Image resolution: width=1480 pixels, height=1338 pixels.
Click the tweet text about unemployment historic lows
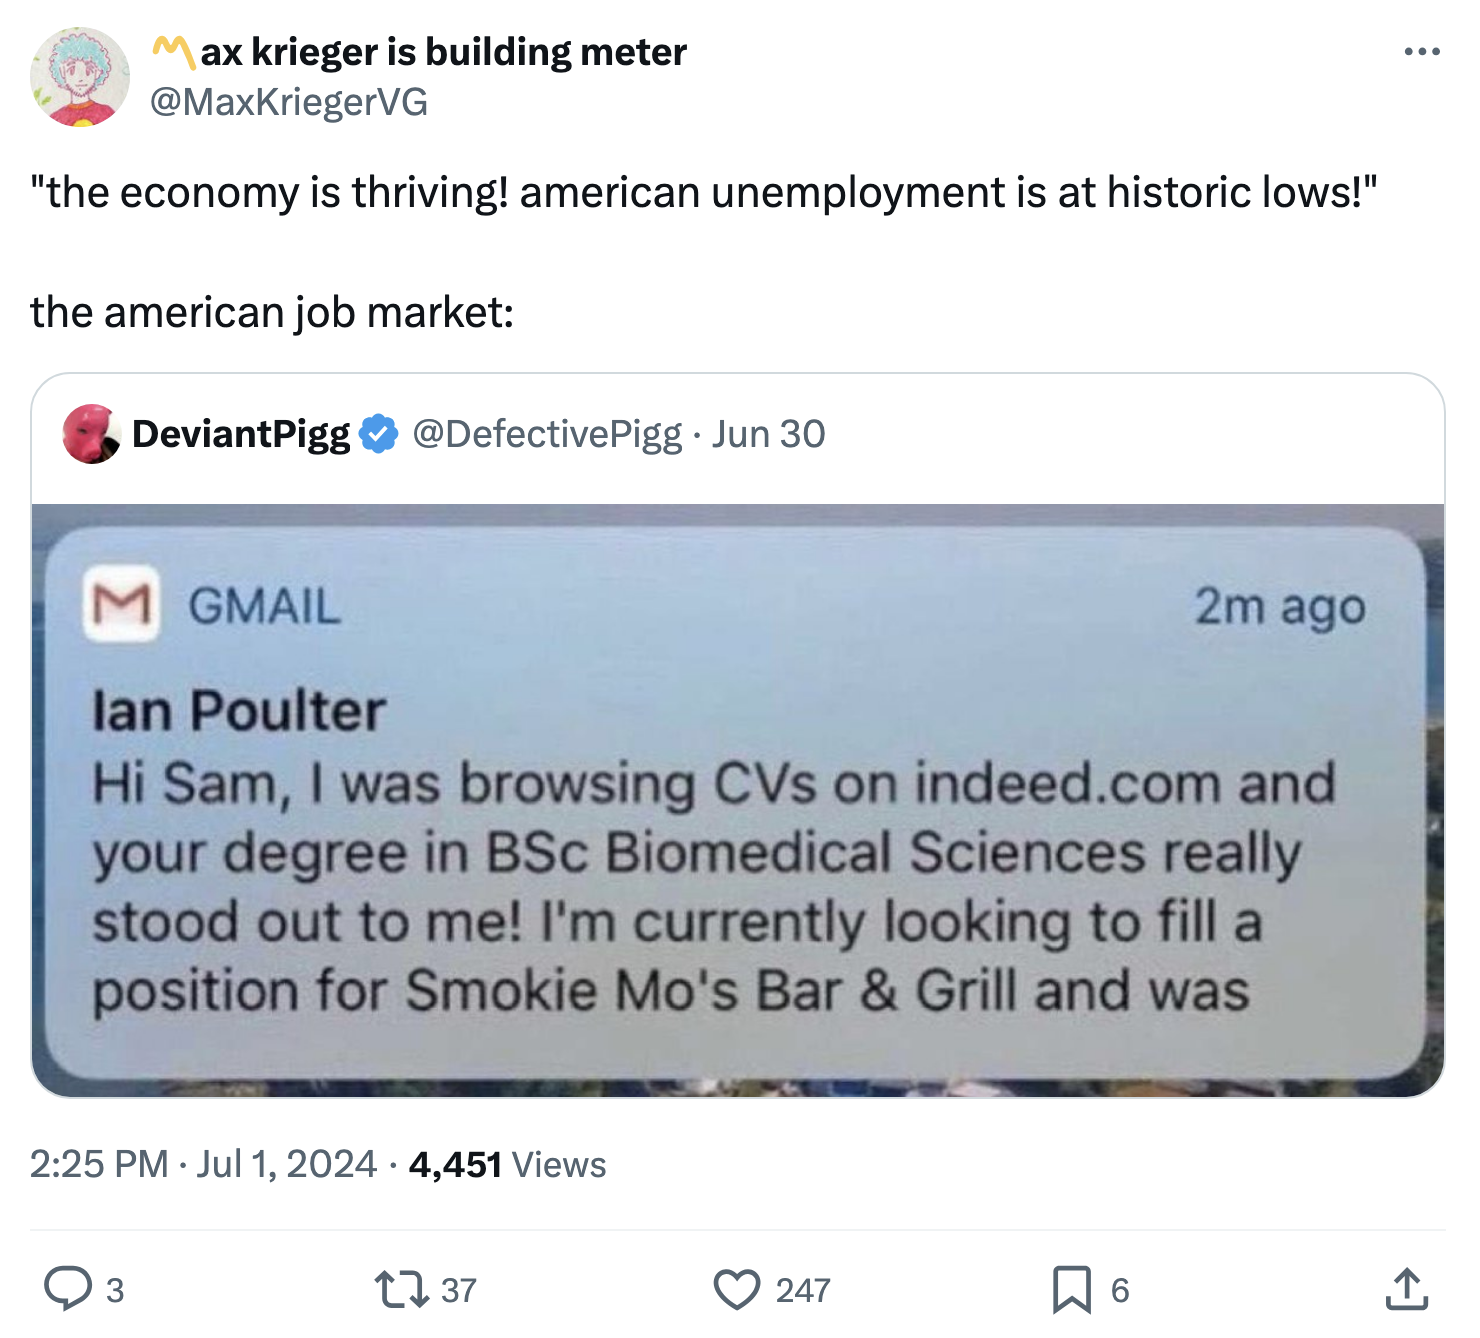click(x=703, y=192)
